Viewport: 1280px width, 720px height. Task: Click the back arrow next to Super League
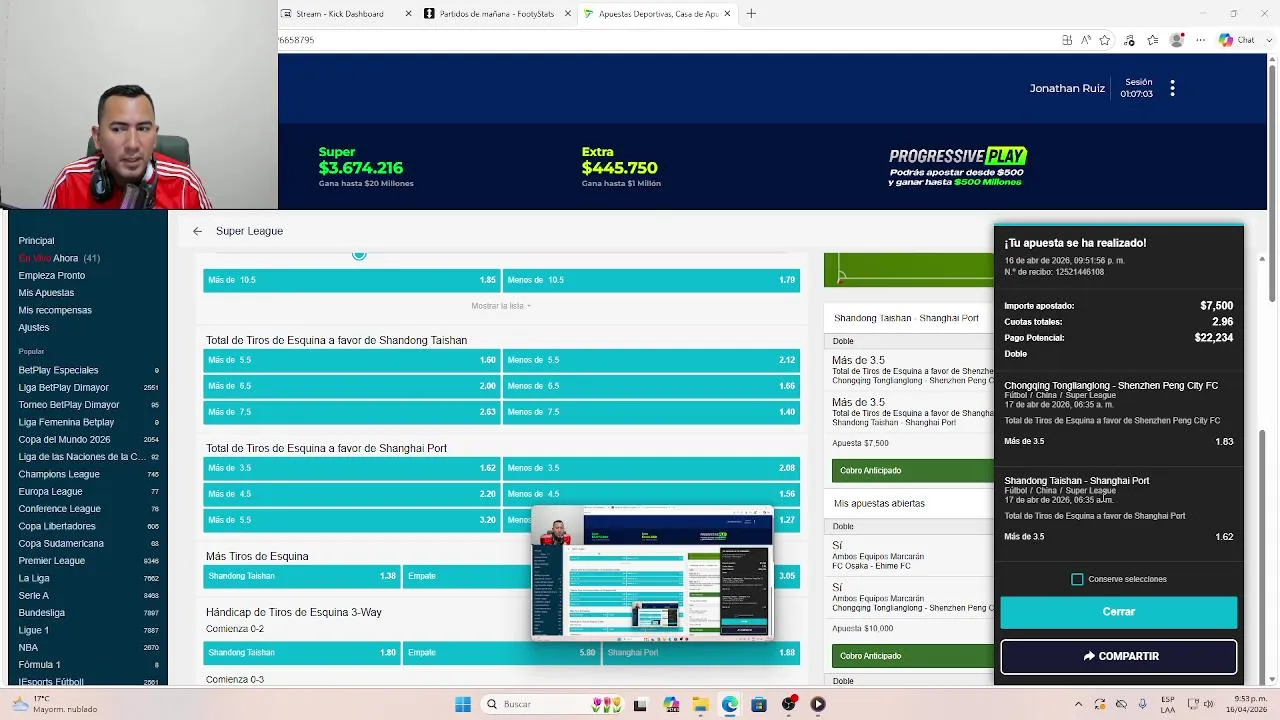point(197,231)
